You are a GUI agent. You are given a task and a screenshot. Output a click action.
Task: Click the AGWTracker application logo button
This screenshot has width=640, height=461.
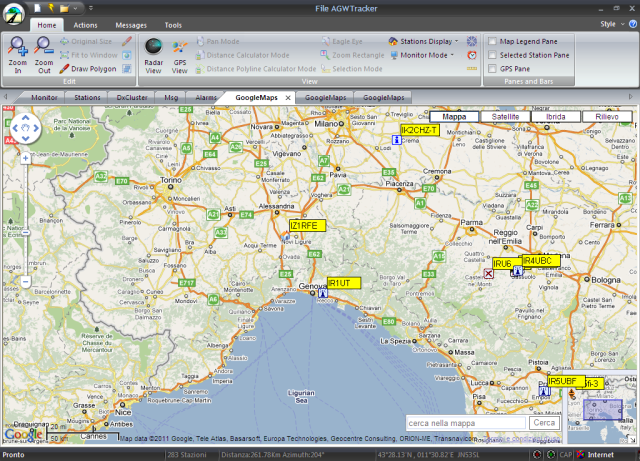[14, 13]
